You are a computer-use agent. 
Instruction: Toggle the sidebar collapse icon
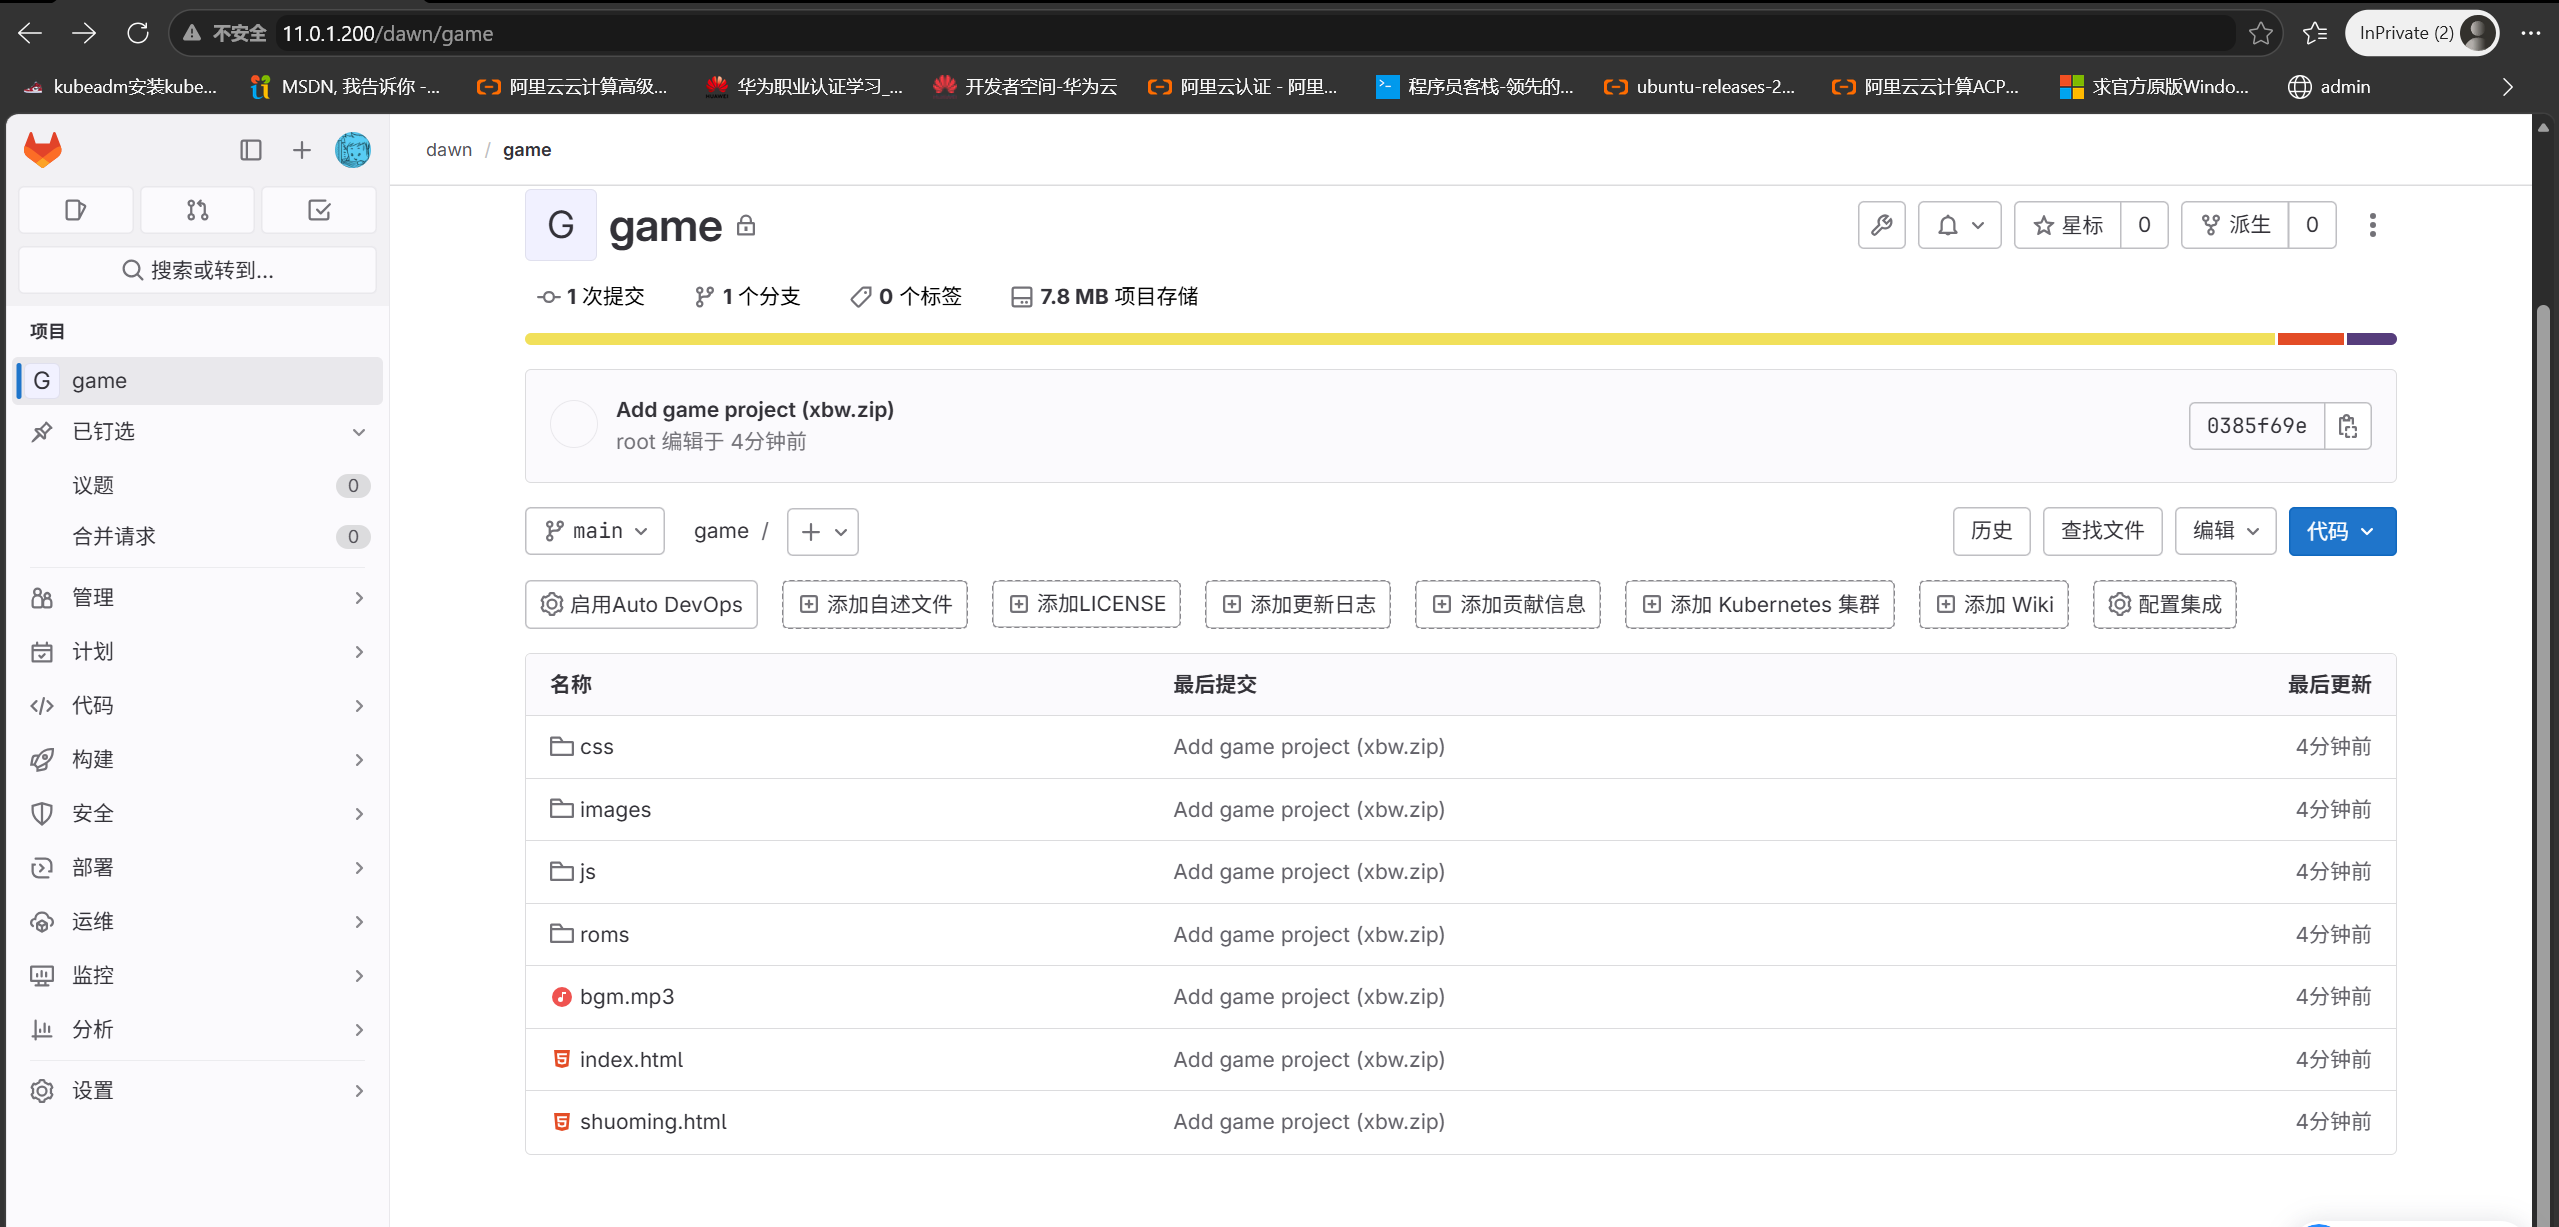(x=251, y=150)
